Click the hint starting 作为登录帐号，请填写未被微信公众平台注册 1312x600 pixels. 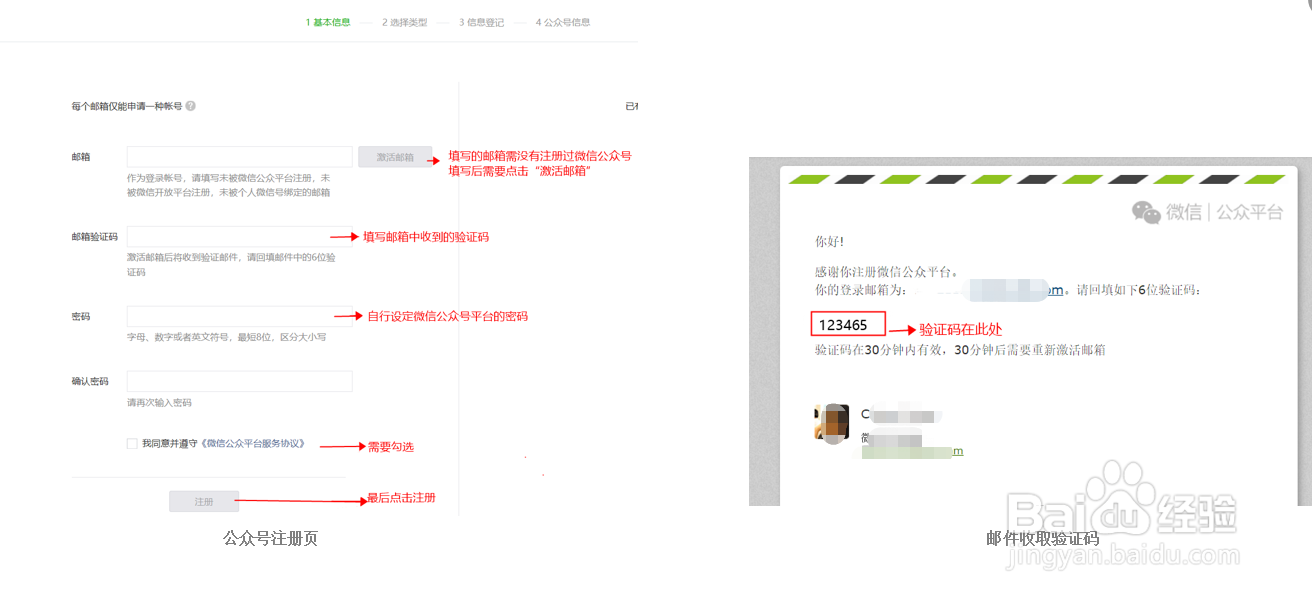pos(228,185)
